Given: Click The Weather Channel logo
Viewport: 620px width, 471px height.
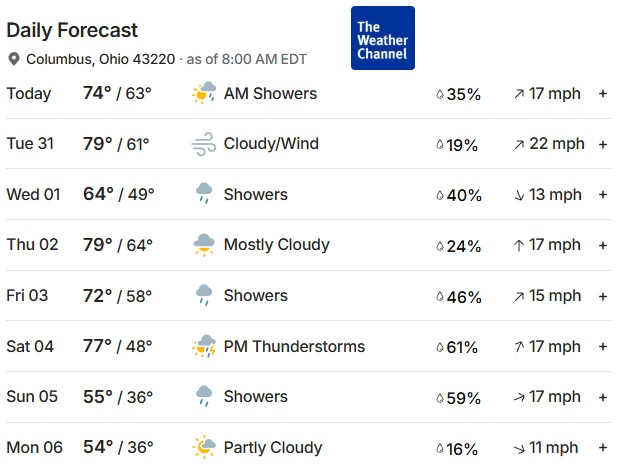Looking at the screenshot, I should [x=382, y=39].
